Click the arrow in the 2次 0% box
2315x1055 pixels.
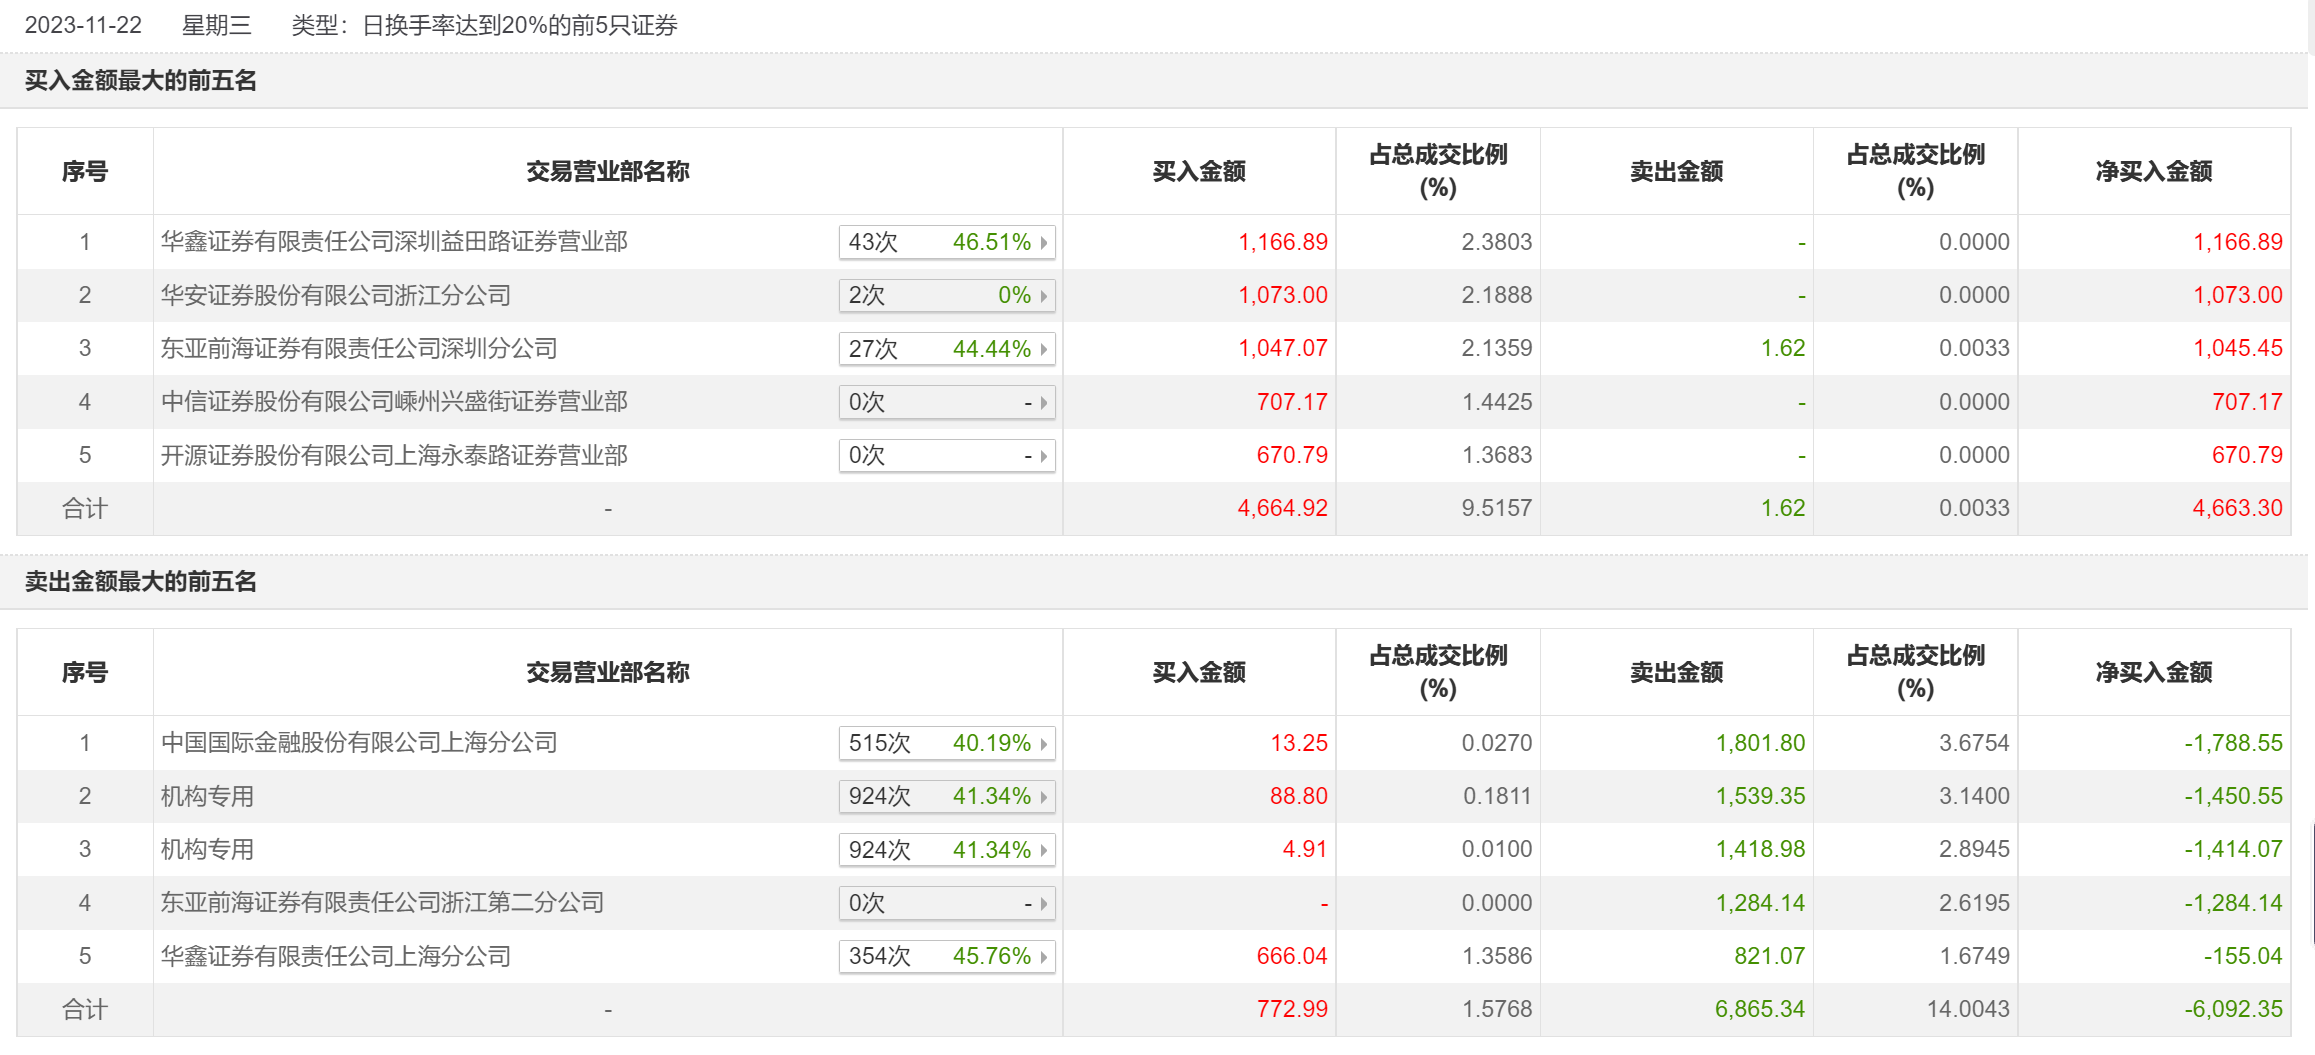(x=1043, y=296)
